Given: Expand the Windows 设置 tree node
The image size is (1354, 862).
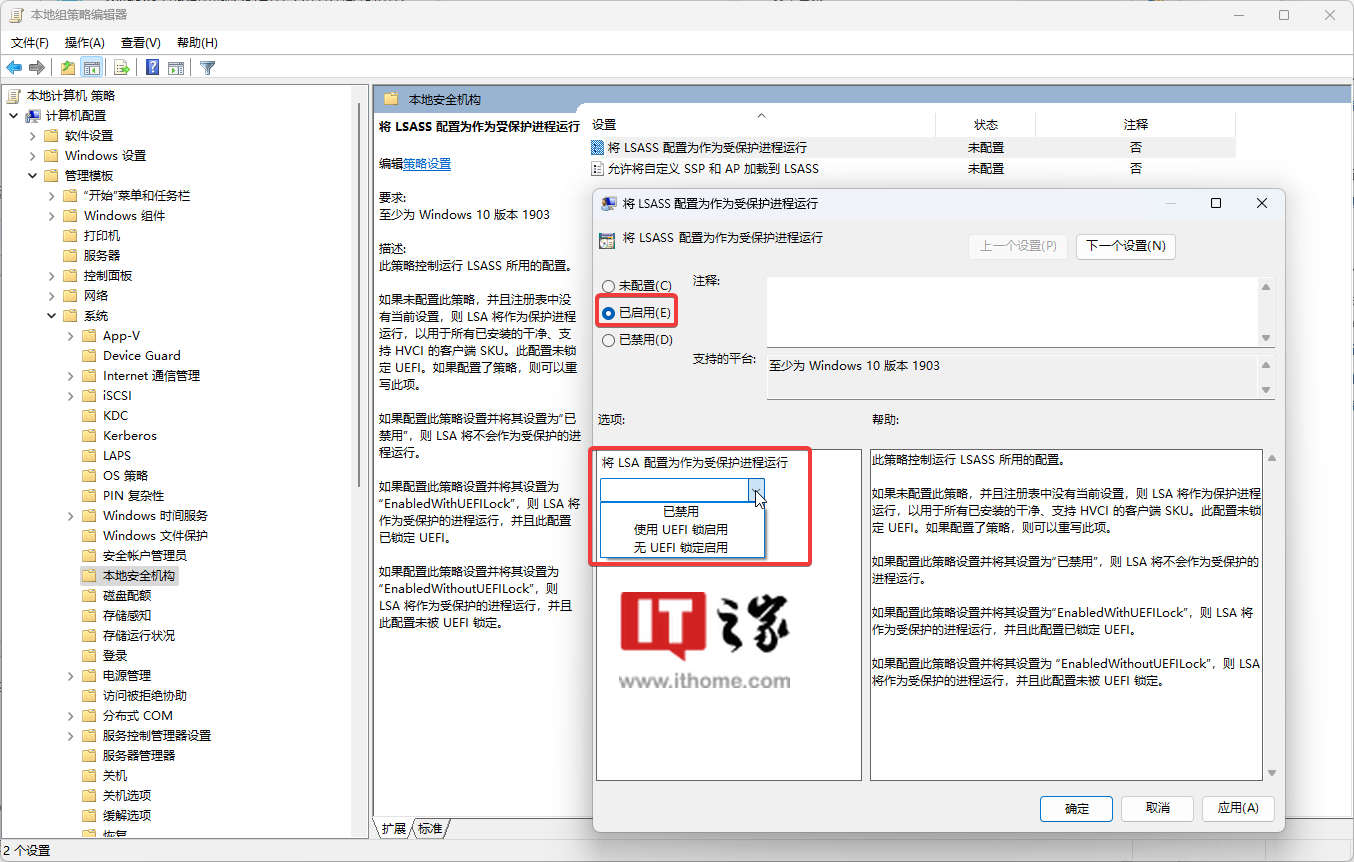Looking at the screenshot, I should (x=32, y=156).
